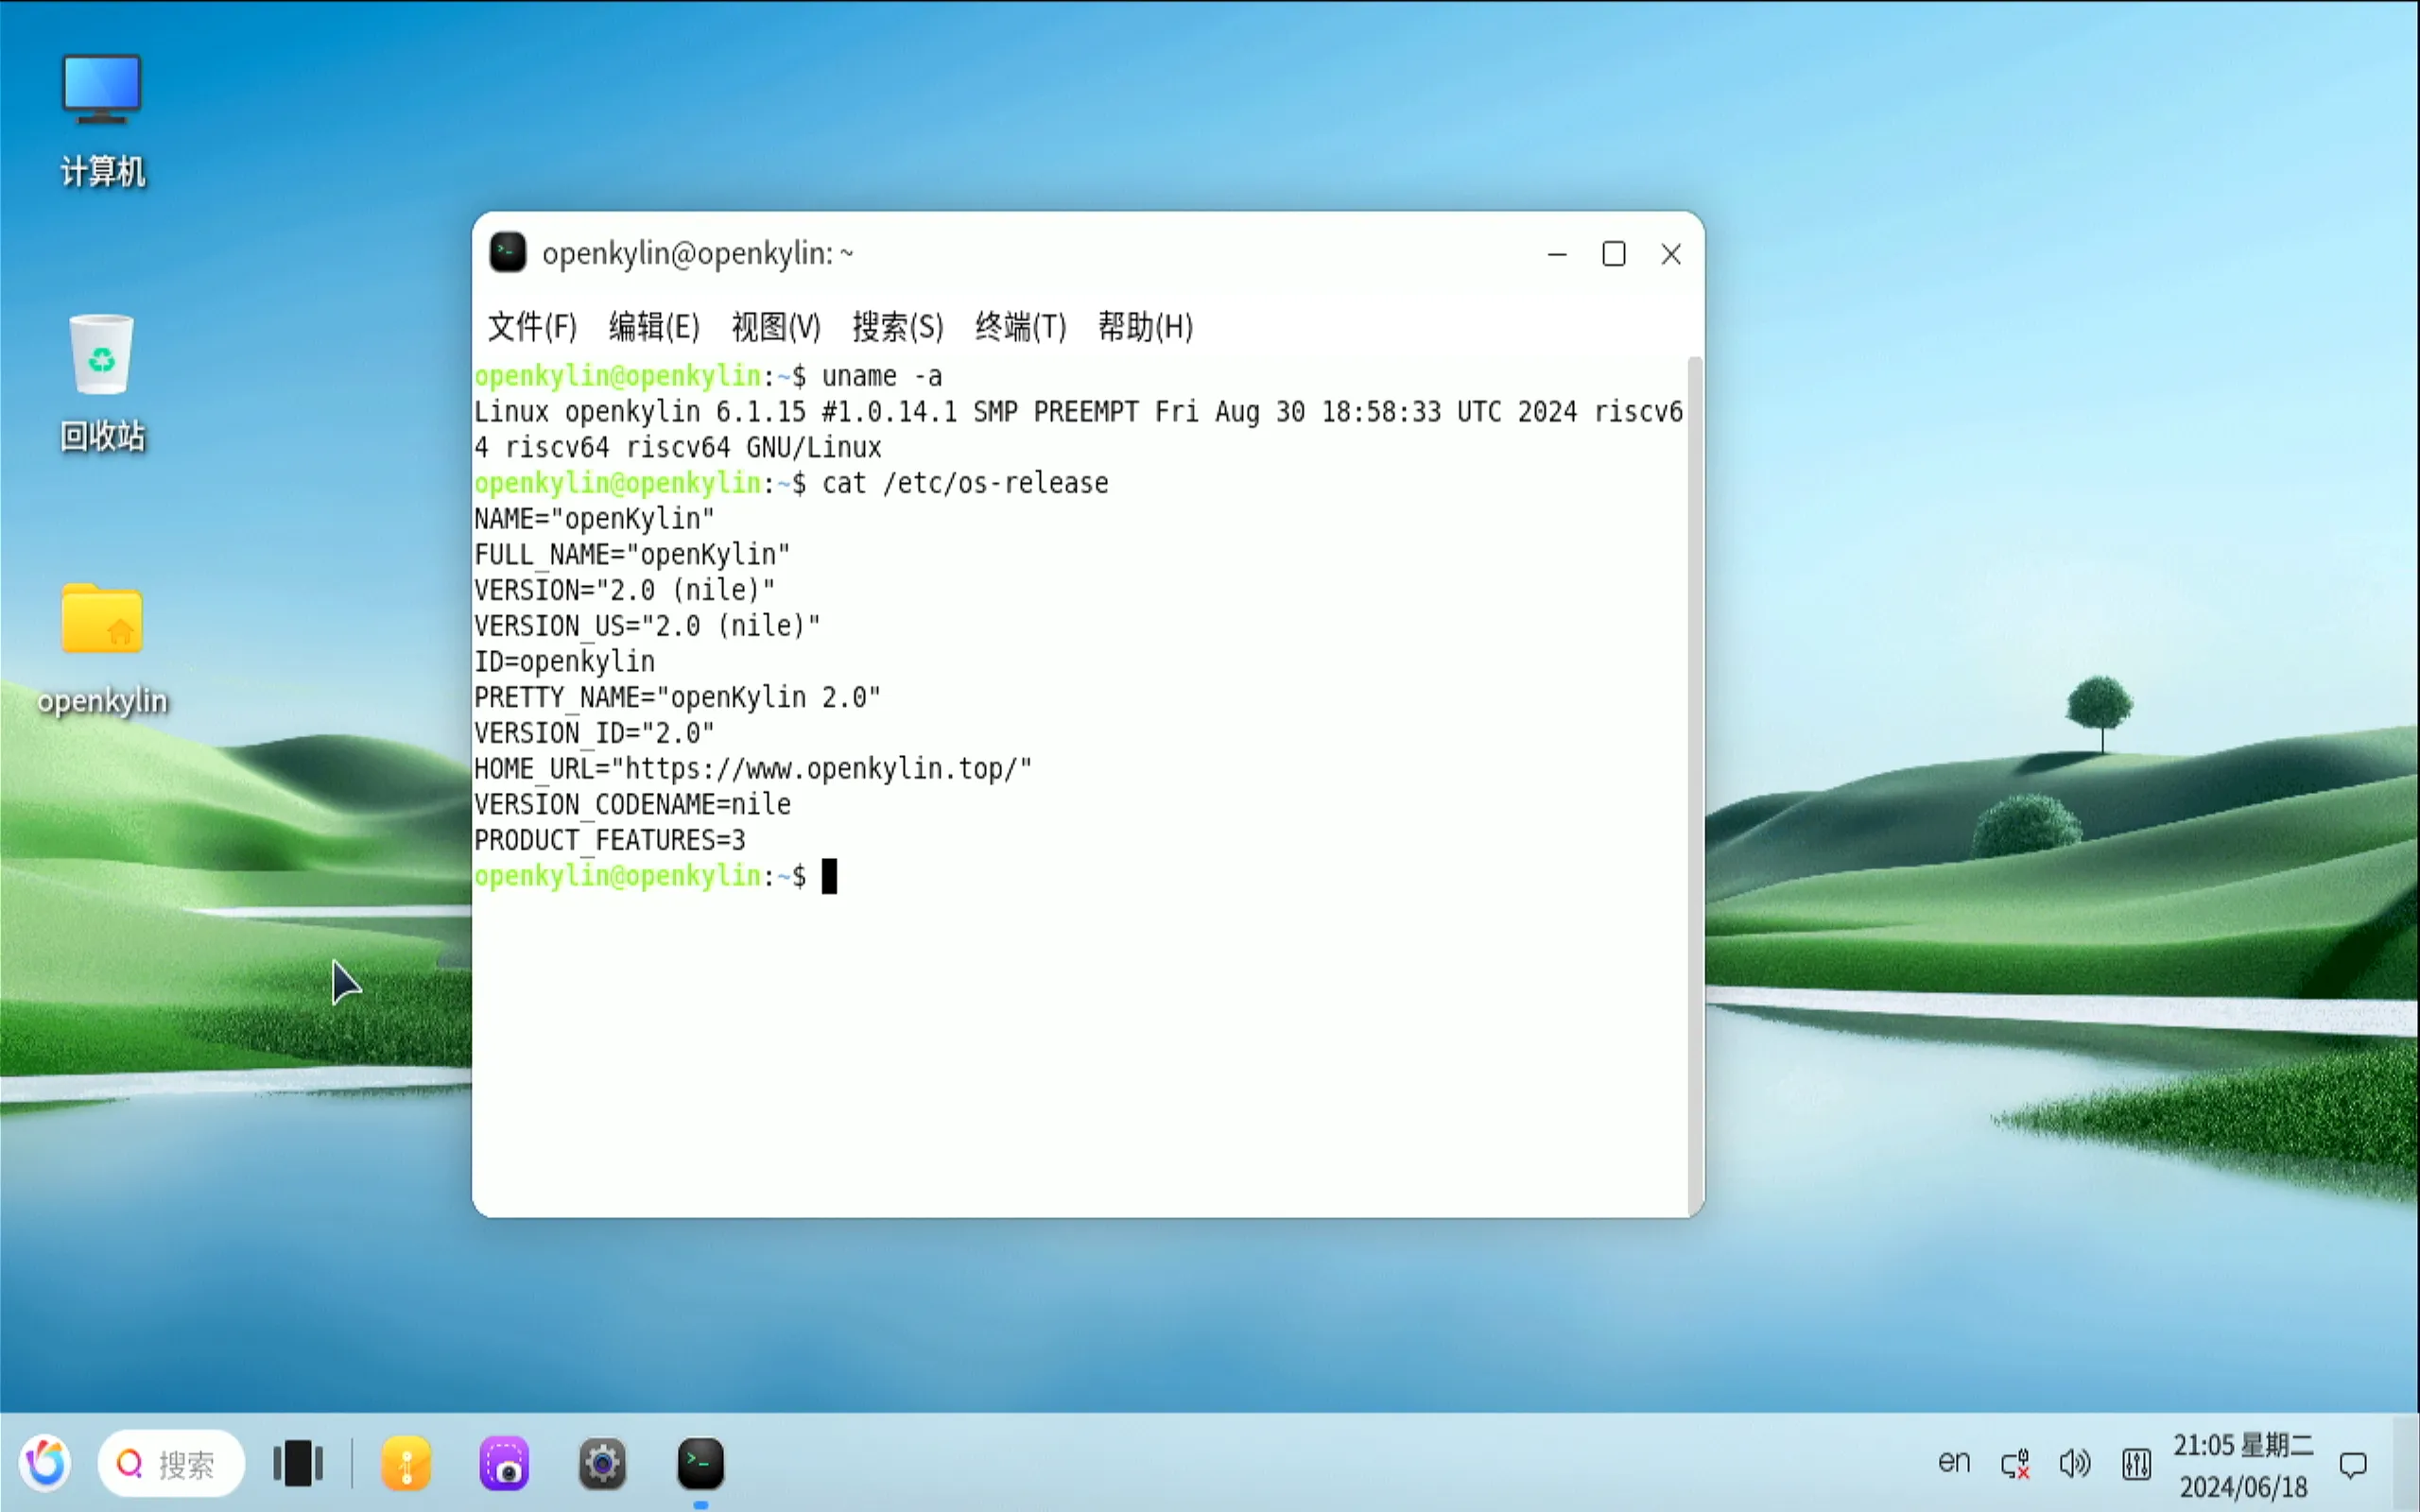The height and width of the screenshot is (1512, 2420).
Task: Switch input language via the en indicator
Action: point(1952,1463)
